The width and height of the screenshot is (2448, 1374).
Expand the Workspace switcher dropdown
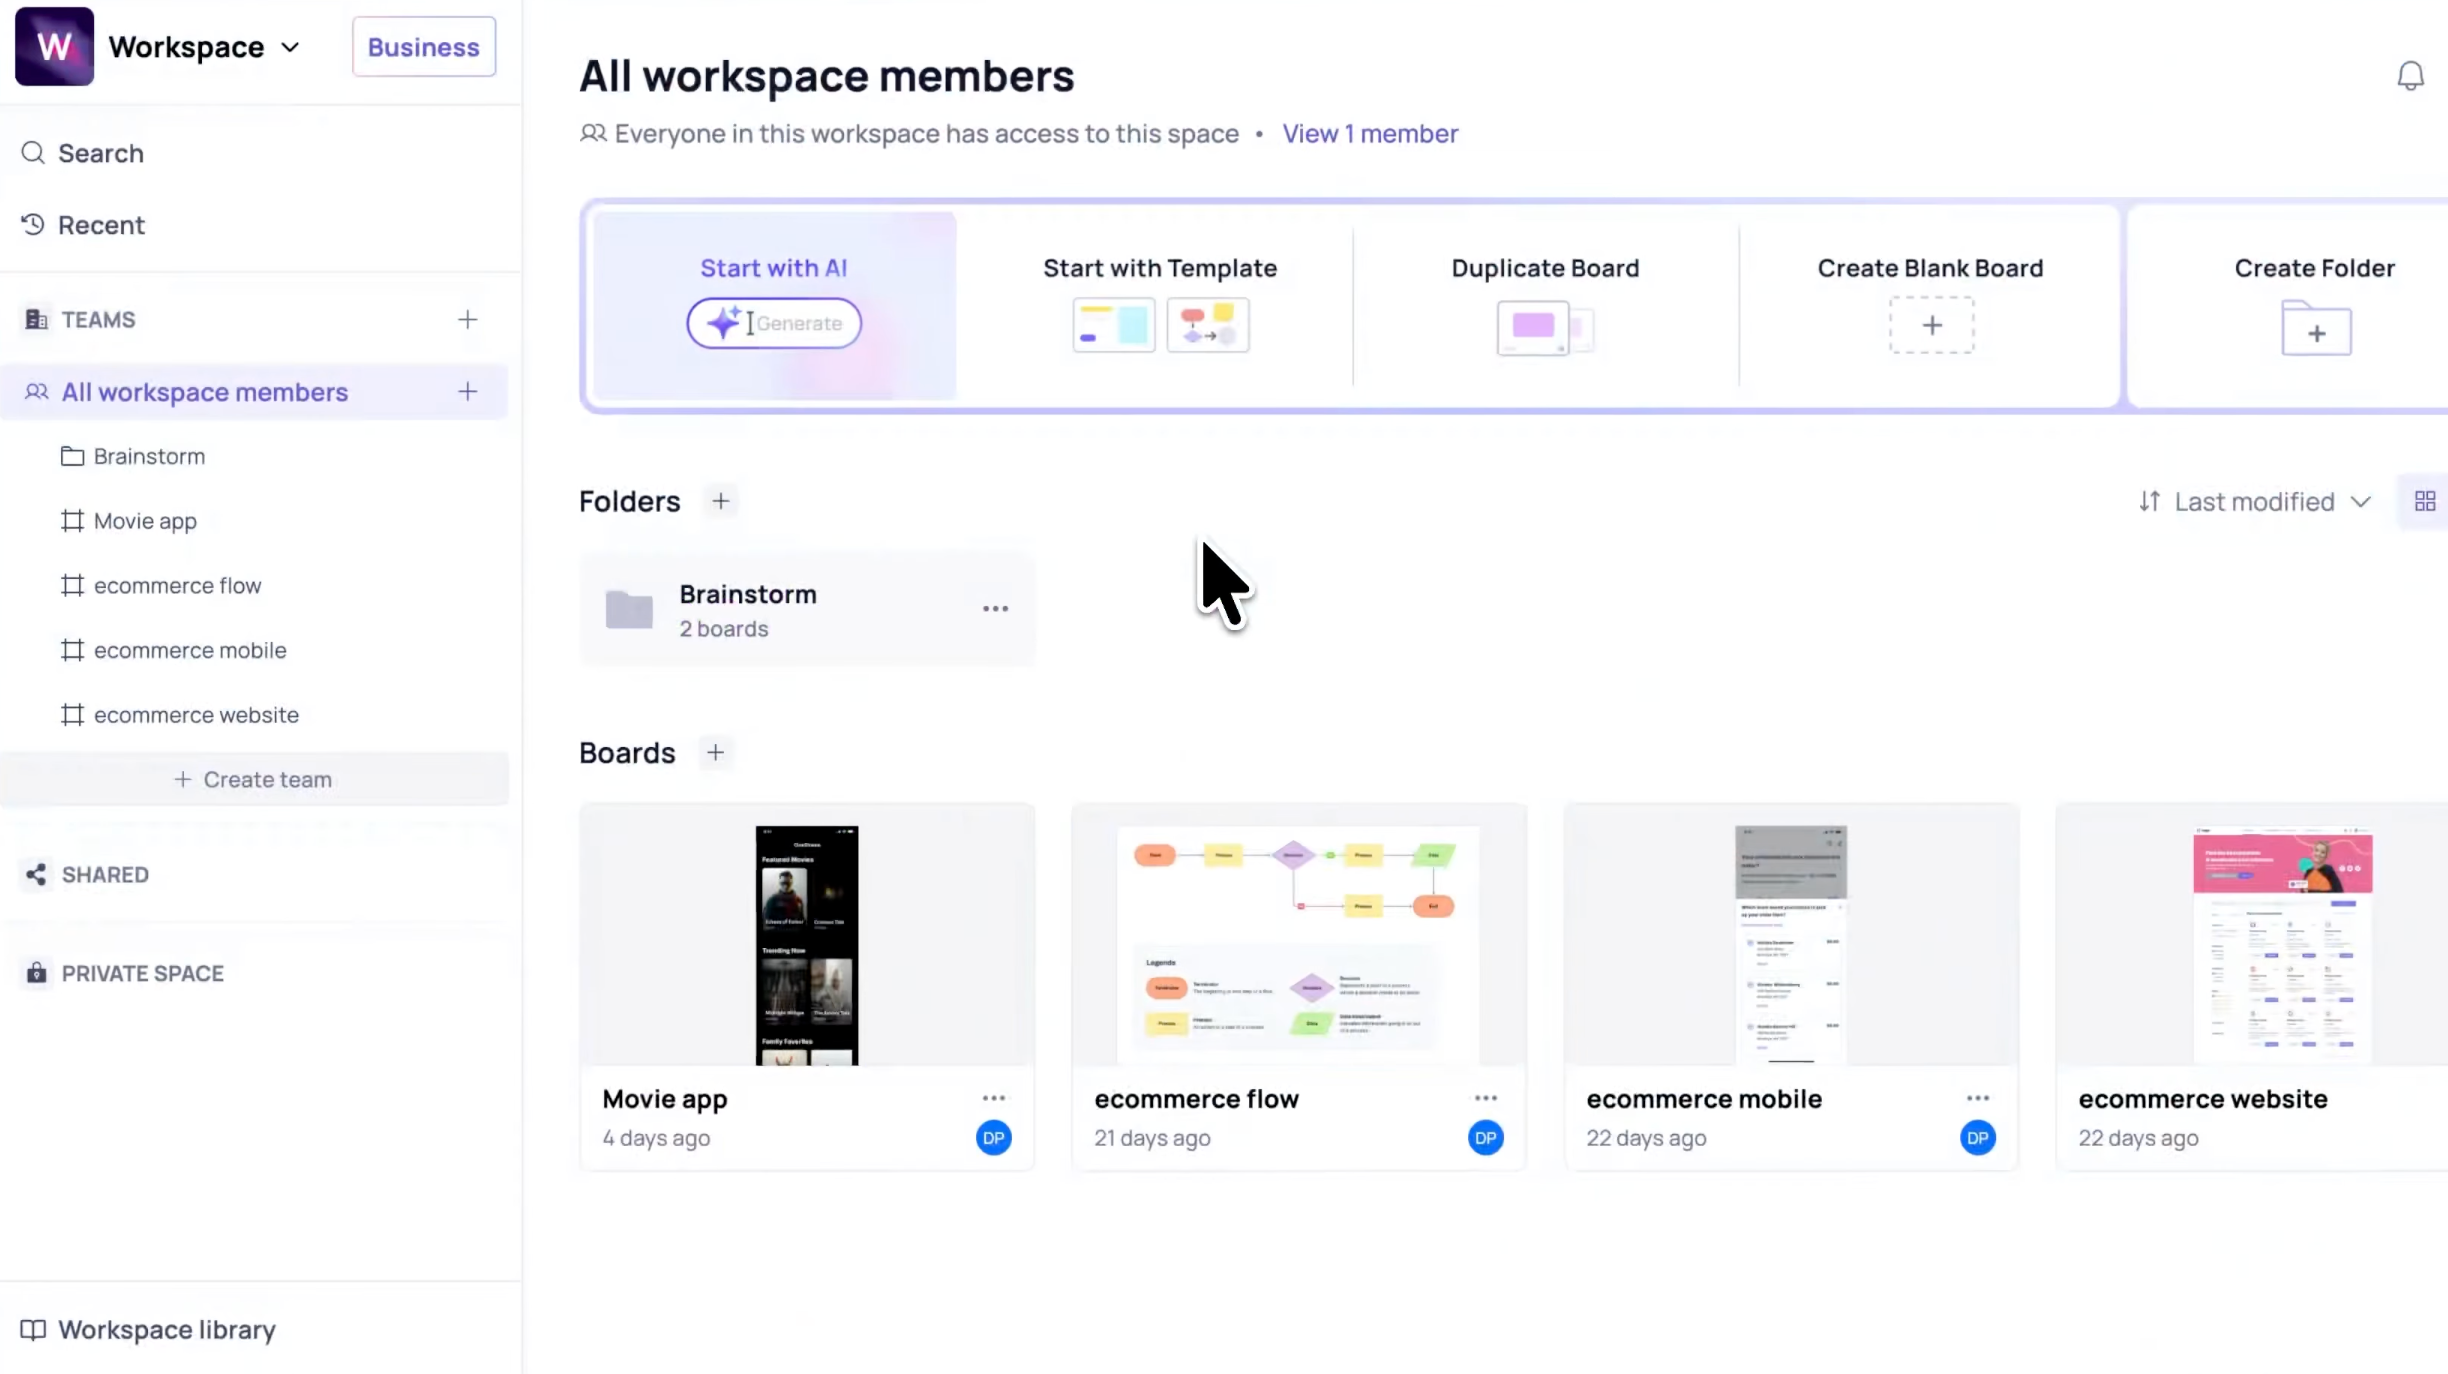click(x=290, y=47)
